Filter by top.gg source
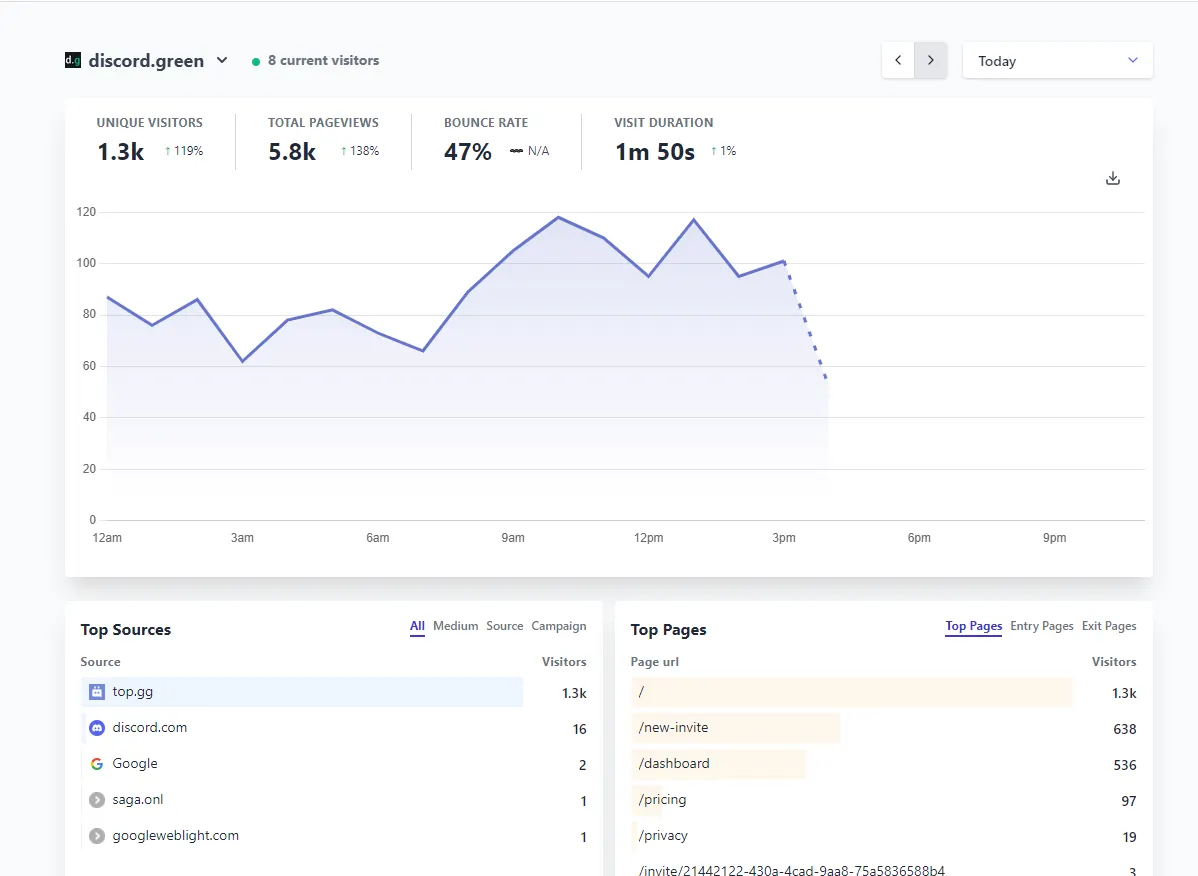The height and width of the screenshot is (876, 1198). pos(132,692)
